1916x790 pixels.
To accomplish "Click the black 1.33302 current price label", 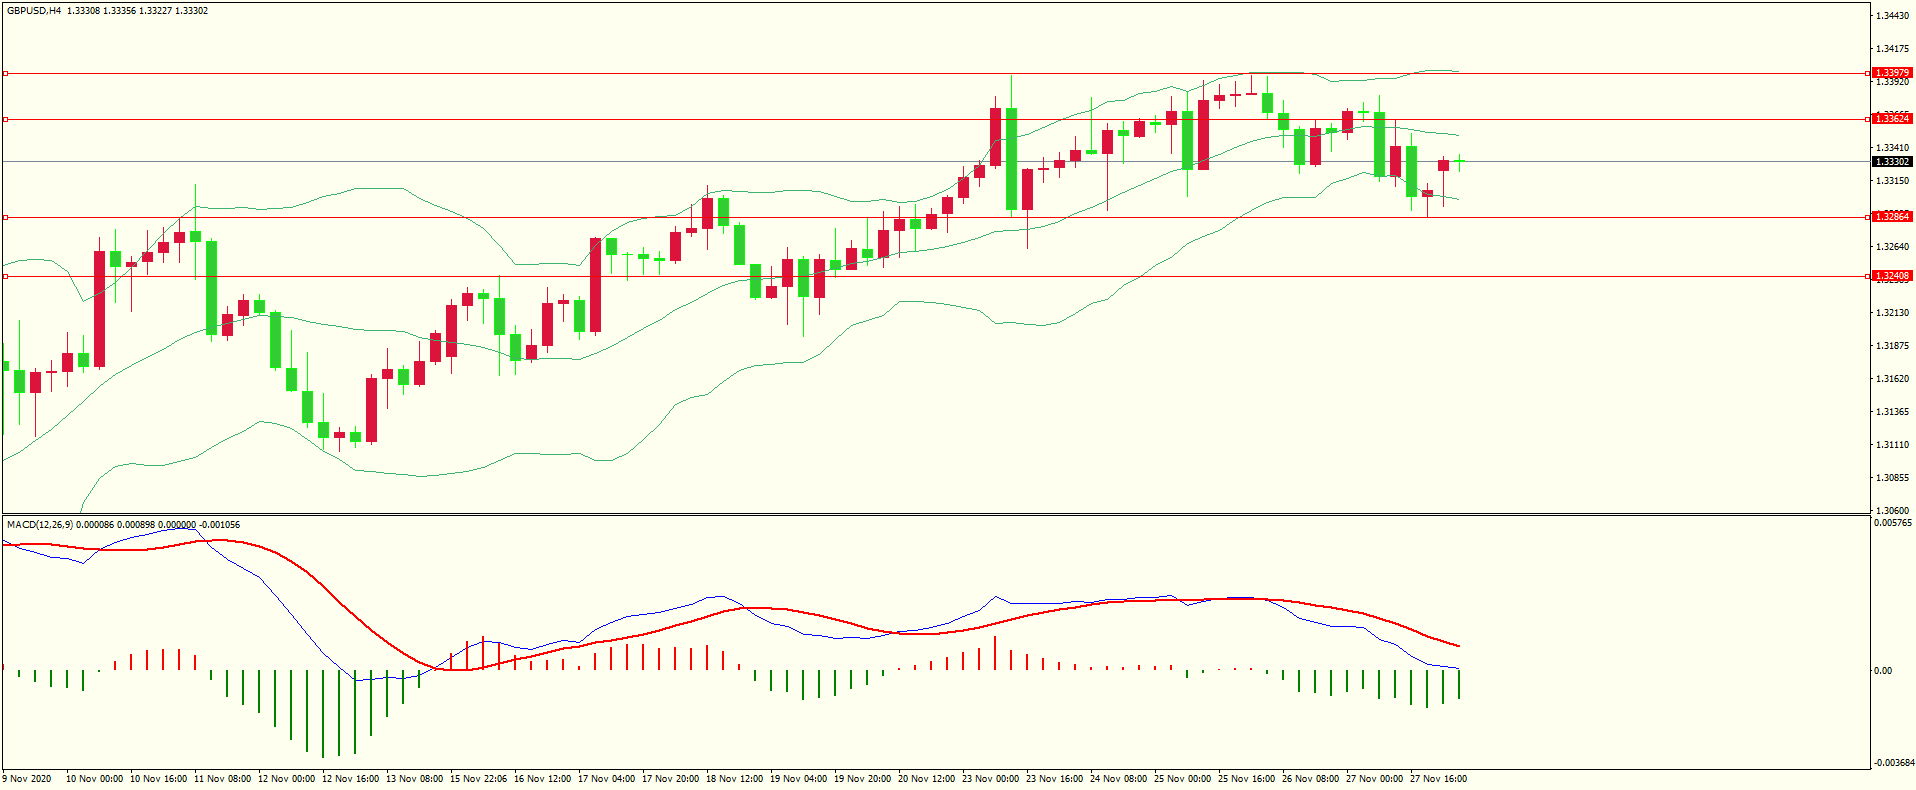I will tap(1891, 162).
